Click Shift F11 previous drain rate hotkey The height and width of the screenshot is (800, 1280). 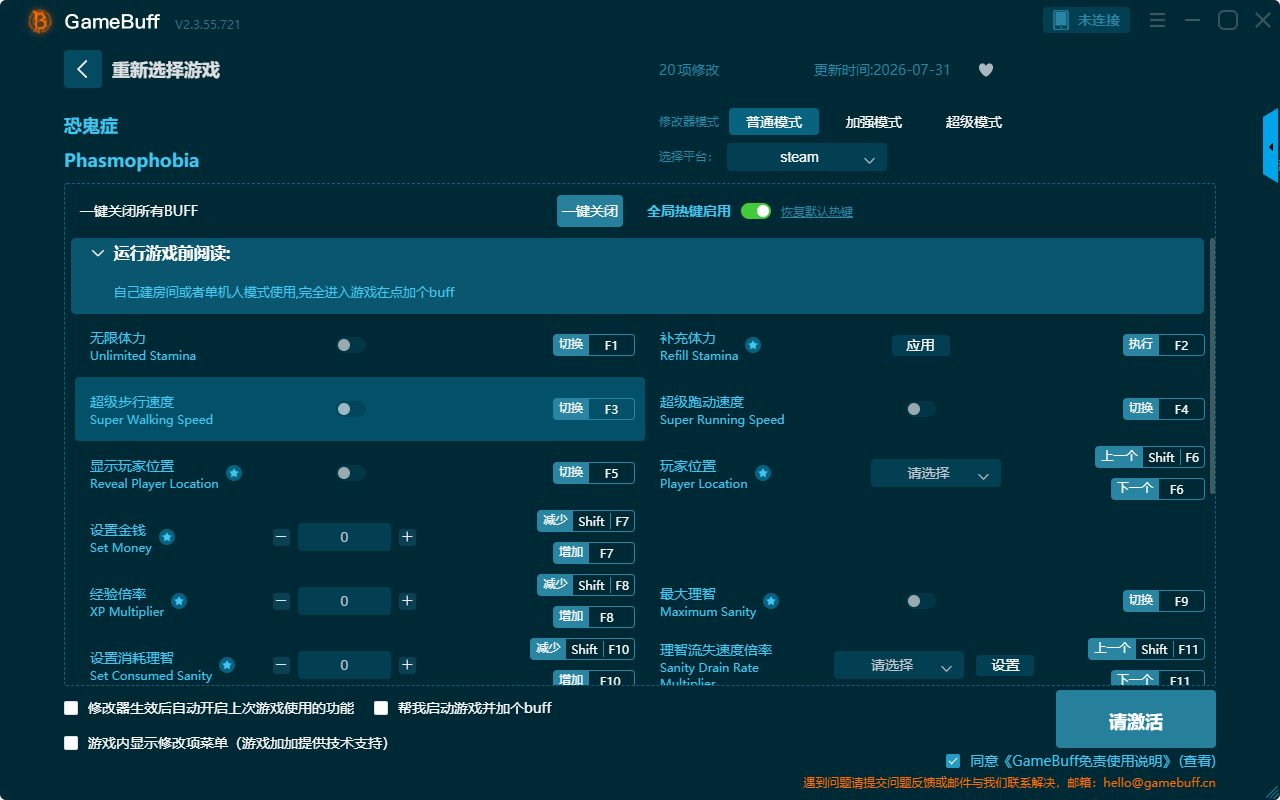coord(1146,649)
